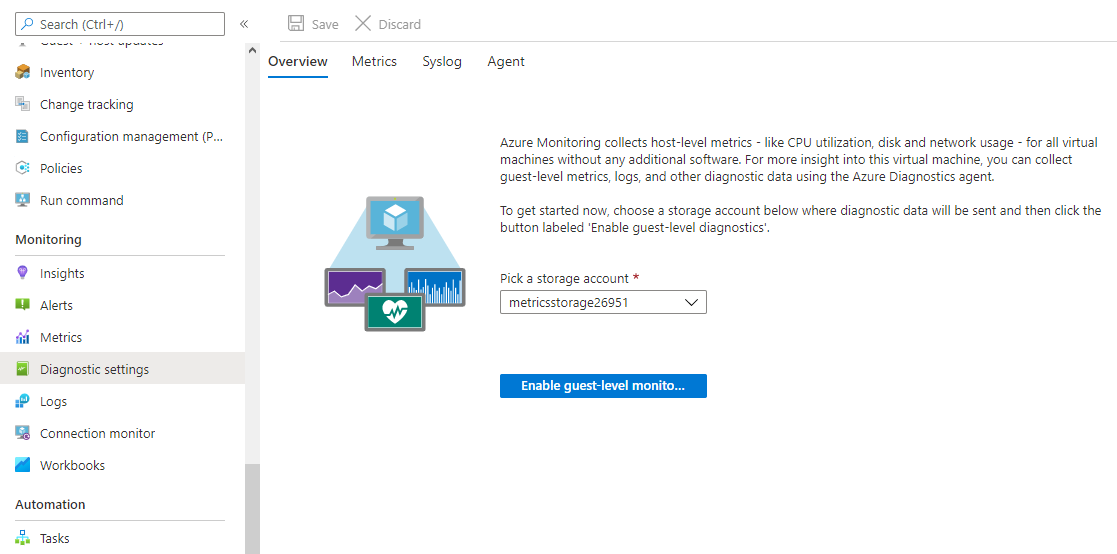The width and height of the screenshot is (1117, 554).
Task: Click the Diagnostic settings icon
Action: click(23, 370)
